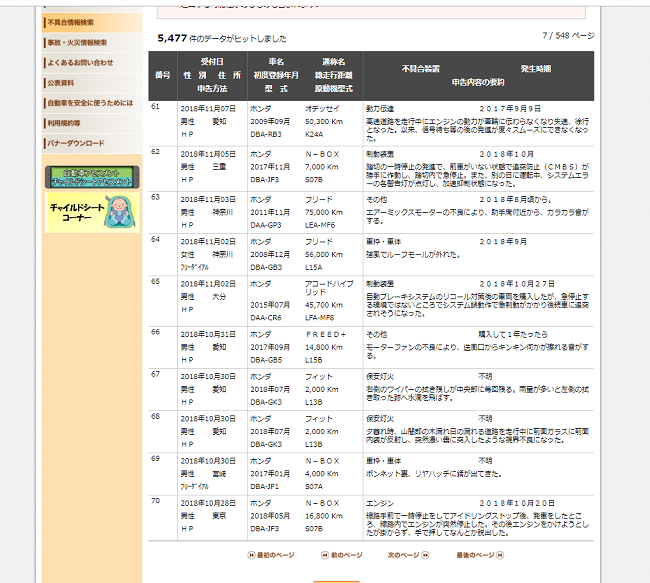Viewport: 650px width, 583px height.
Task: Open 事故・火災情報検索 sidebar item
Action: point(92,43)
